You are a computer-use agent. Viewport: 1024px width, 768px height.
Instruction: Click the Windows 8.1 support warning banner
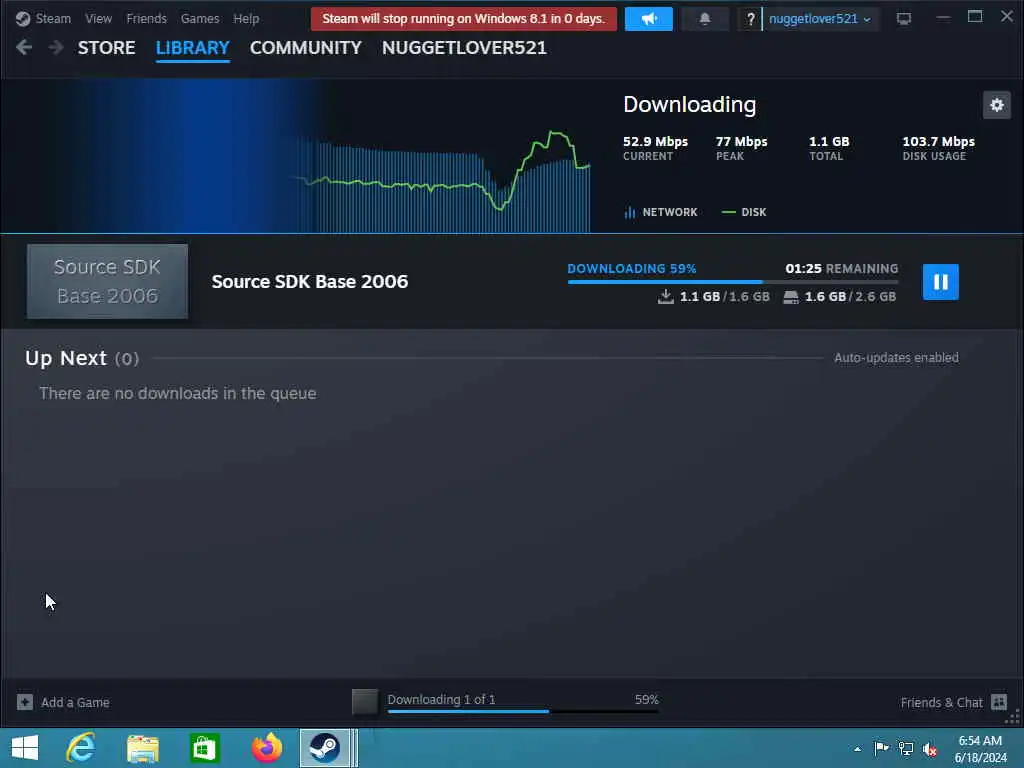pos(464,19)
